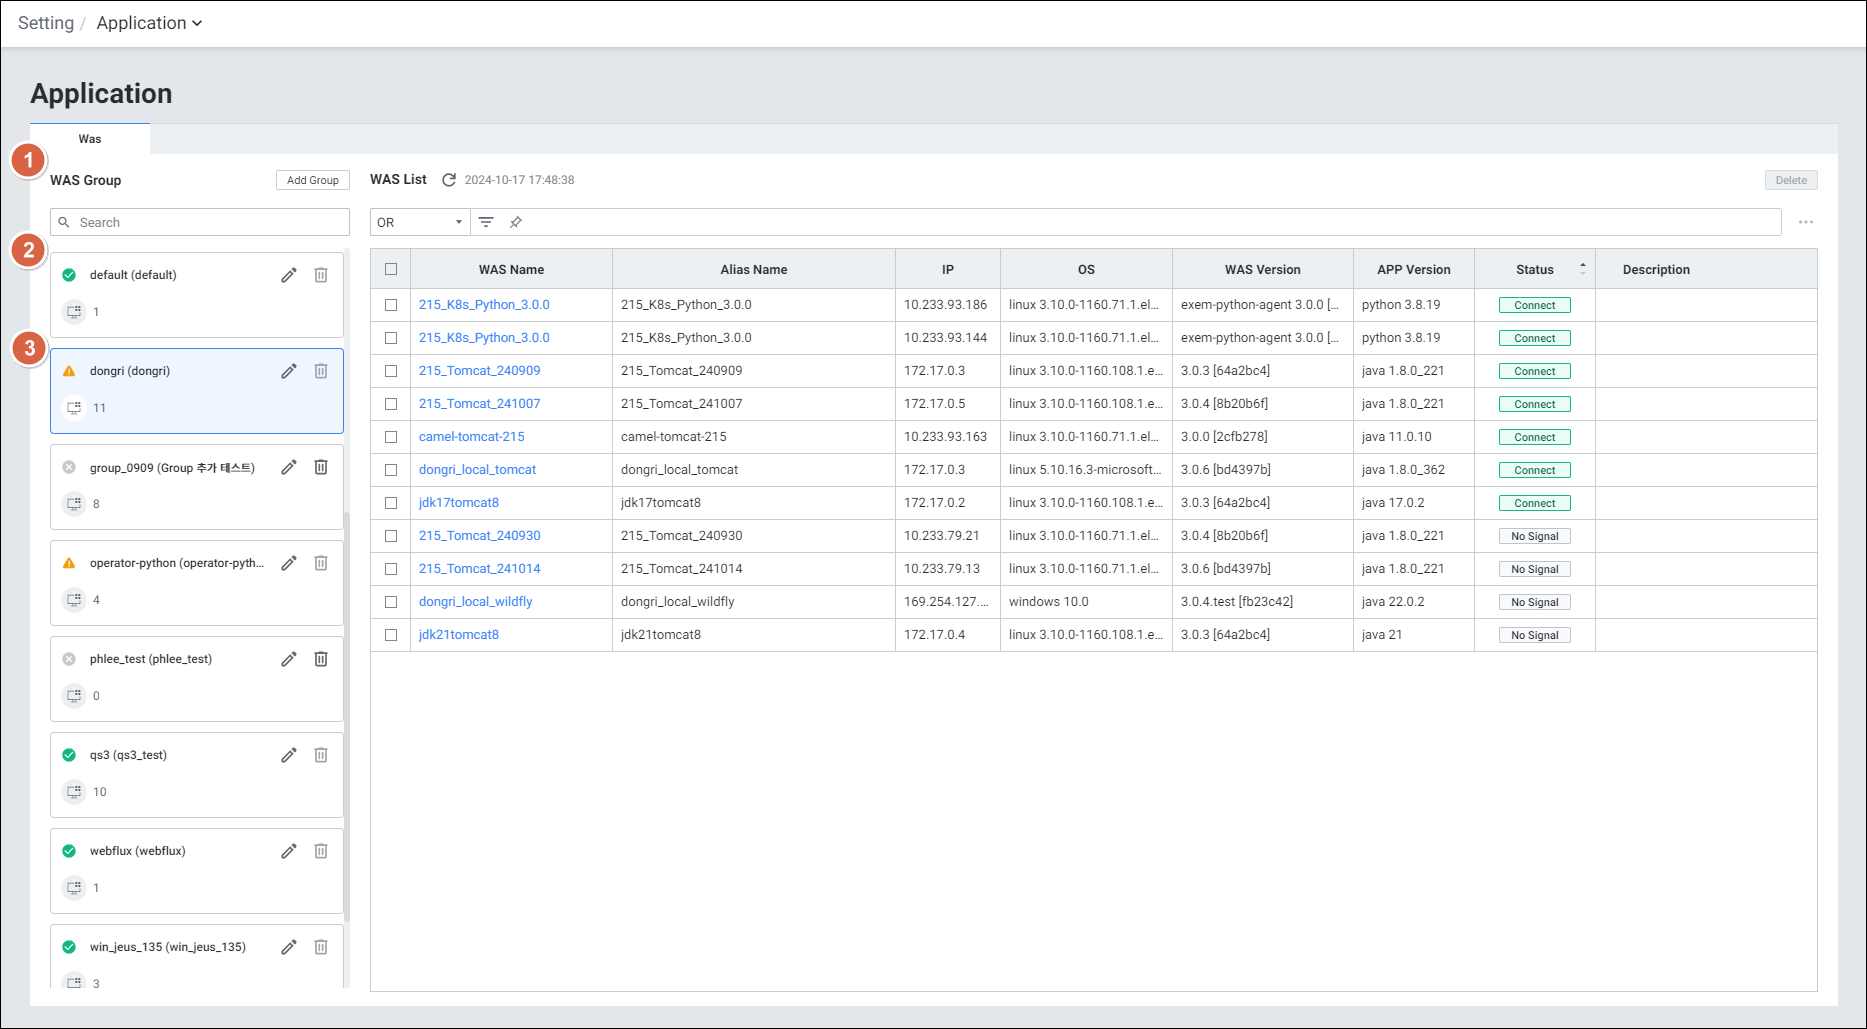
Task: Open the OR condition dropdown
Action: pyautogui.click(x=419, y=222)
